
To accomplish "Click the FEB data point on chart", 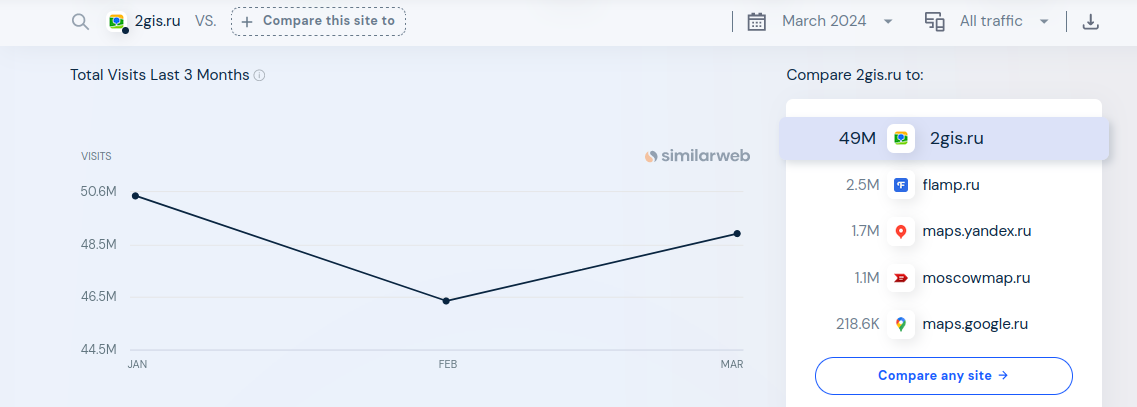I will [446, 301].
